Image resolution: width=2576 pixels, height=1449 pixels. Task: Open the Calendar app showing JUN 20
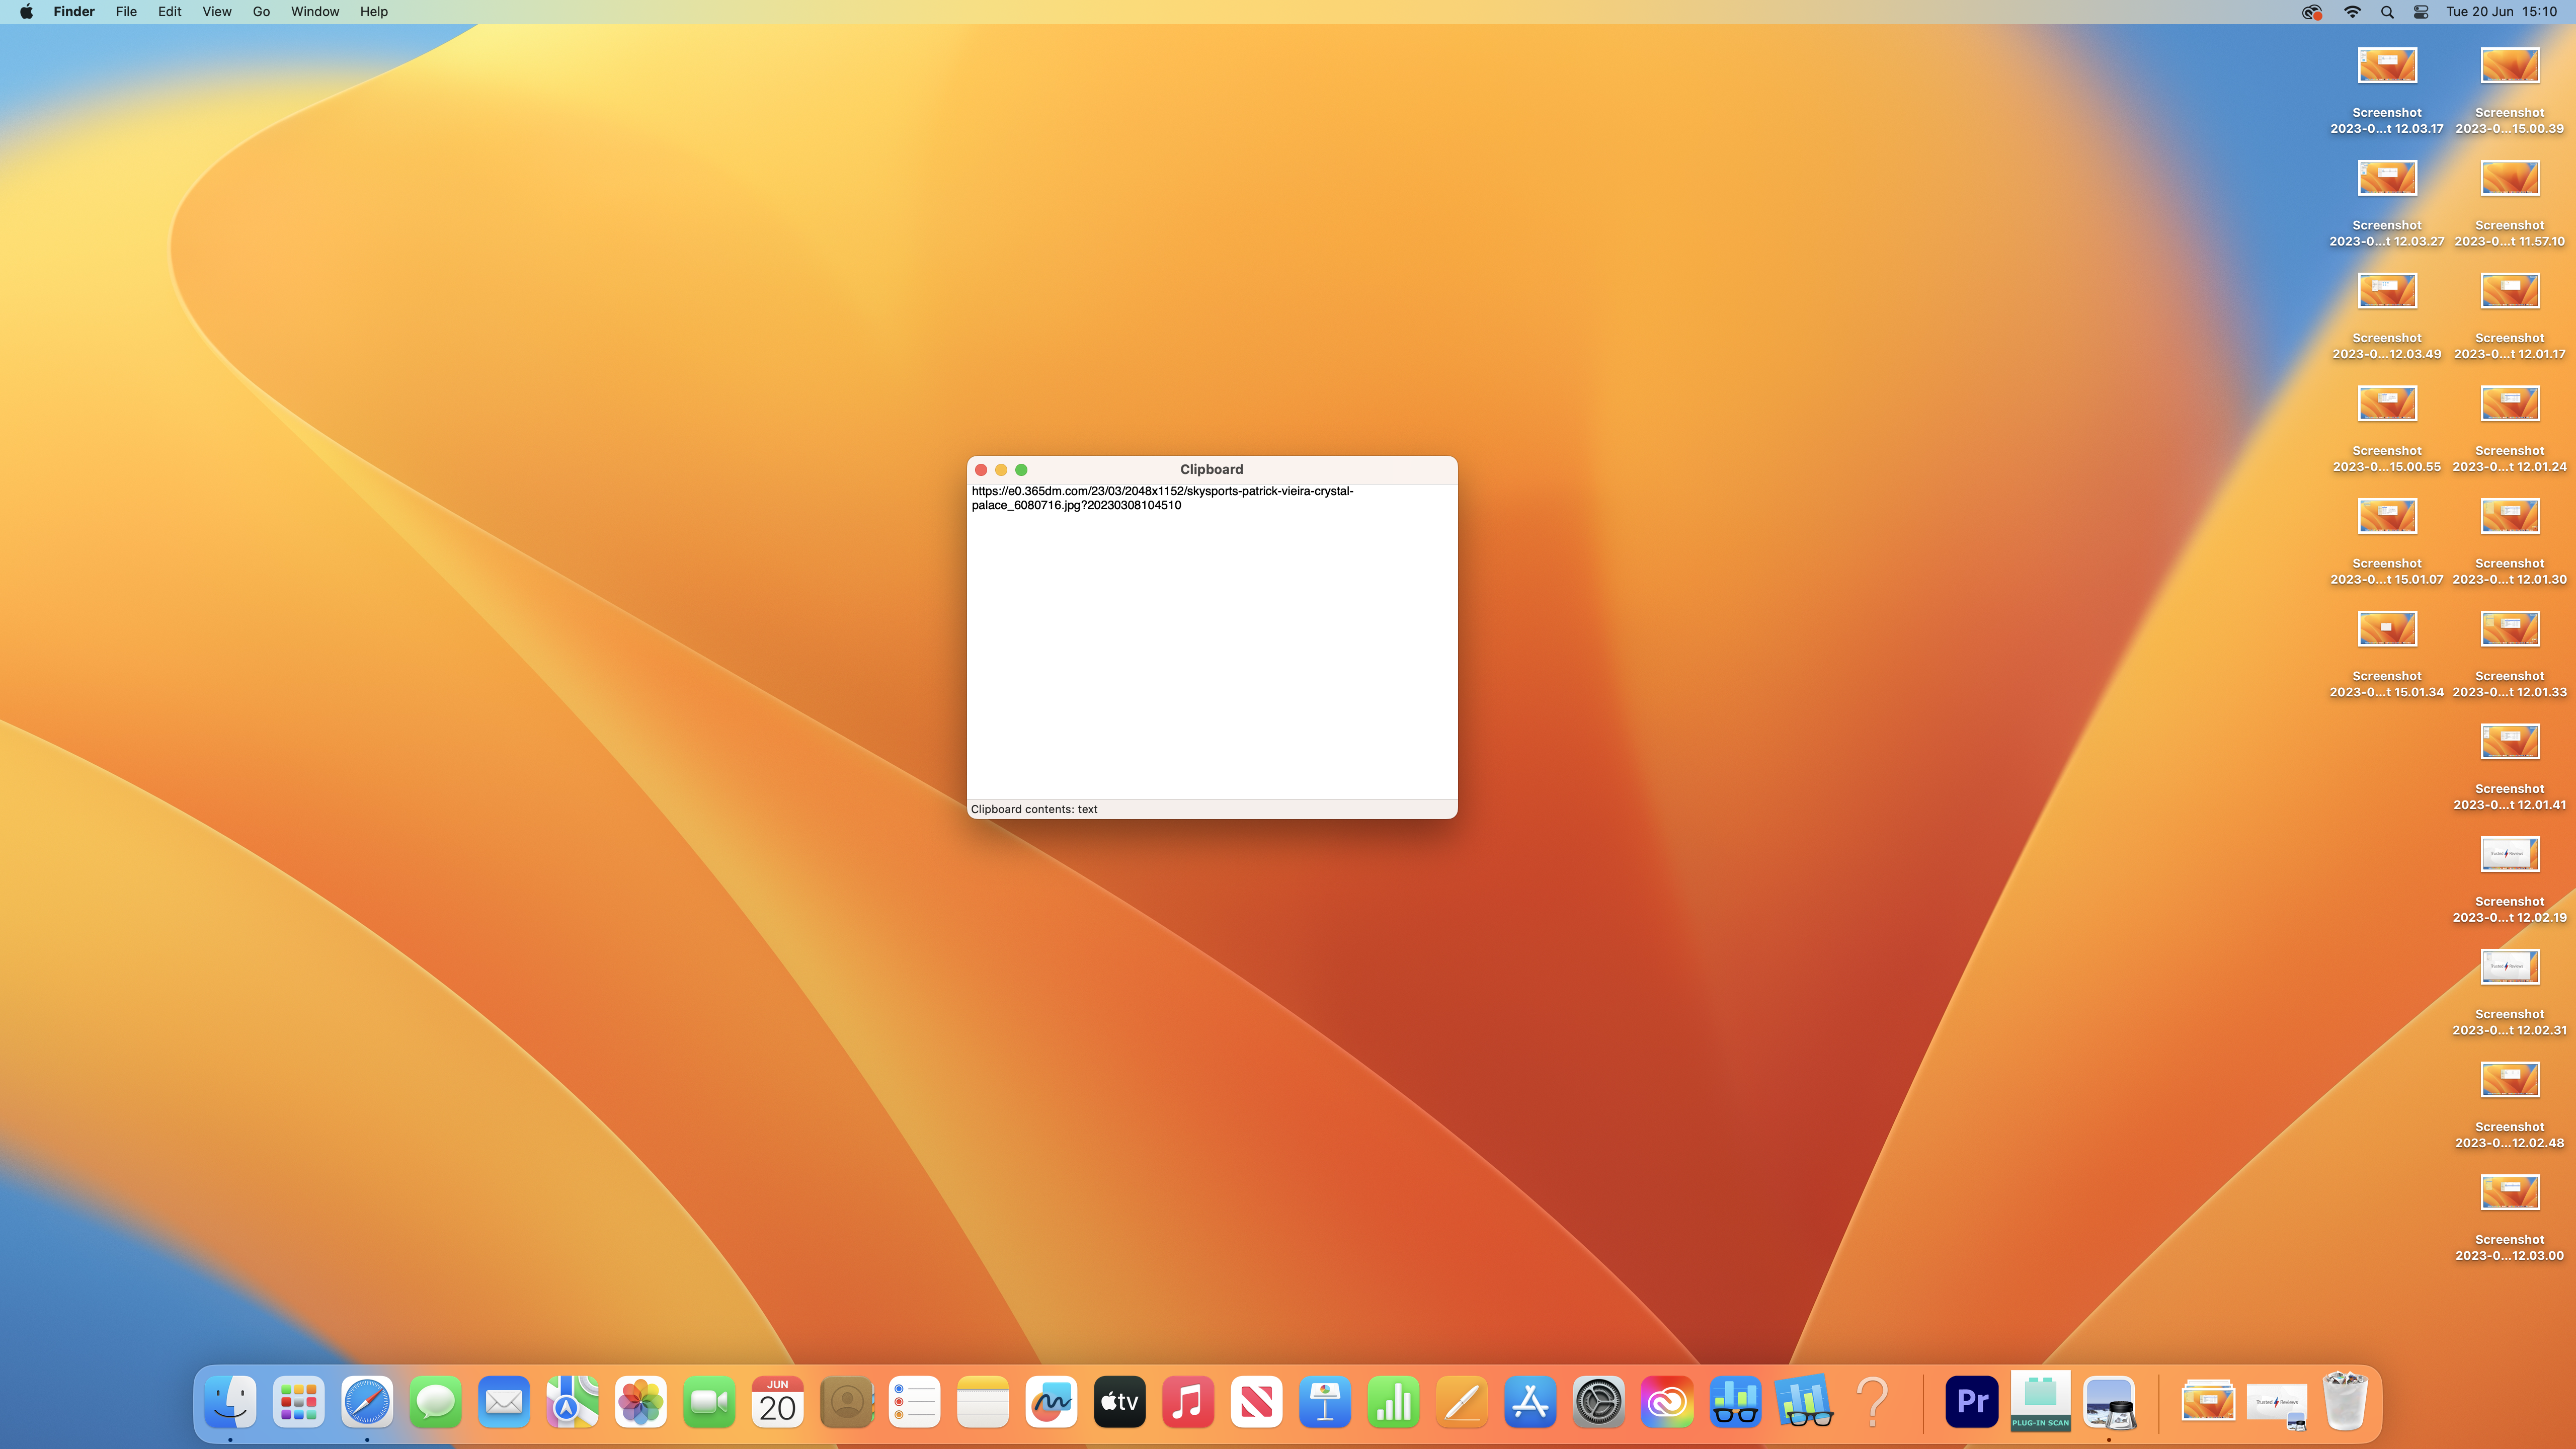click(777, 1402)
